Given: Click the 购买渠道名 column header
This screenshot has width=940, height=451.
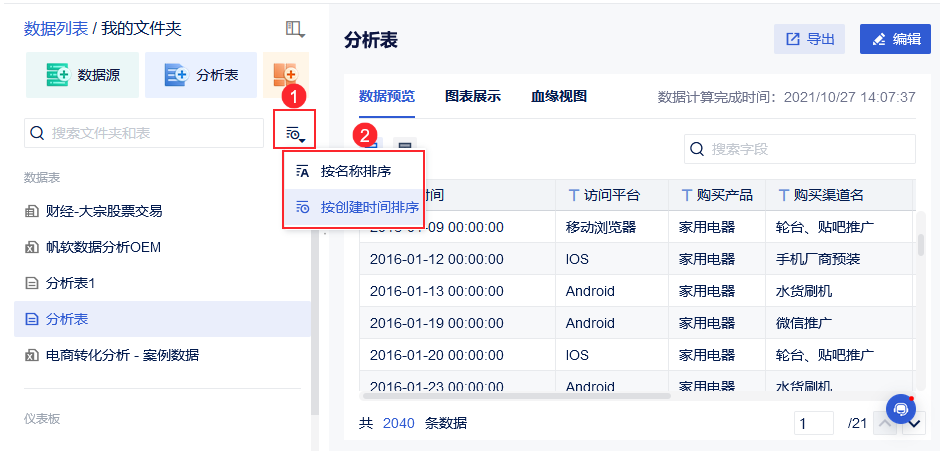Looking at the screenshot, I should tap(839, 195).
